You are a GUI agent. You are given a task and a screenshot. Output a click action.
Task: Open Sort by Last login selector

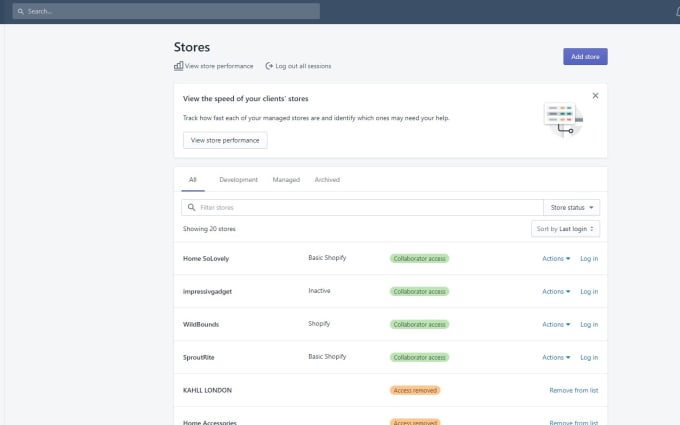click(565, 229)
